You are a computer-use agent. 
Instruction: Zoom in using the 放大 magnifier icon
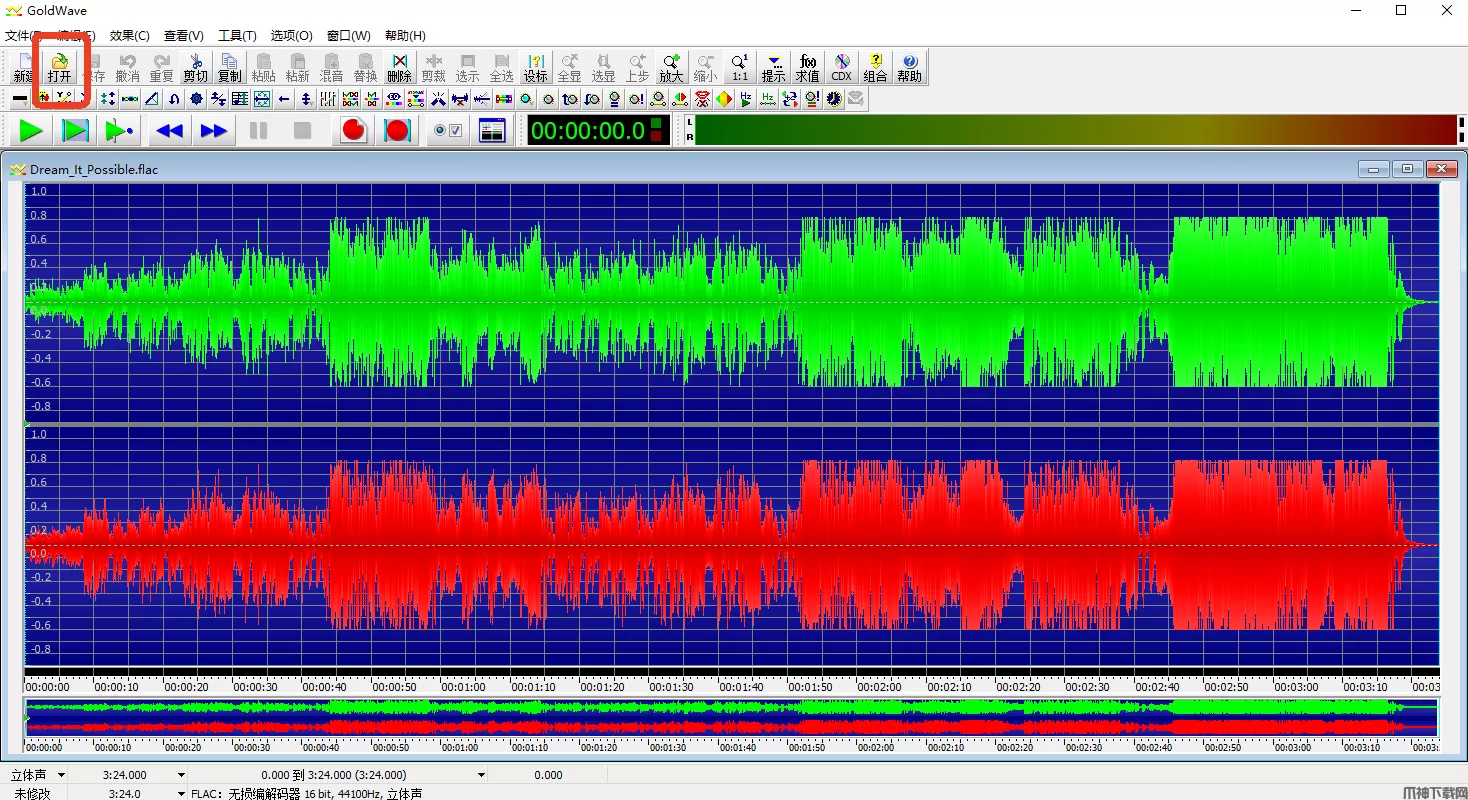click(x=671, y=66)
